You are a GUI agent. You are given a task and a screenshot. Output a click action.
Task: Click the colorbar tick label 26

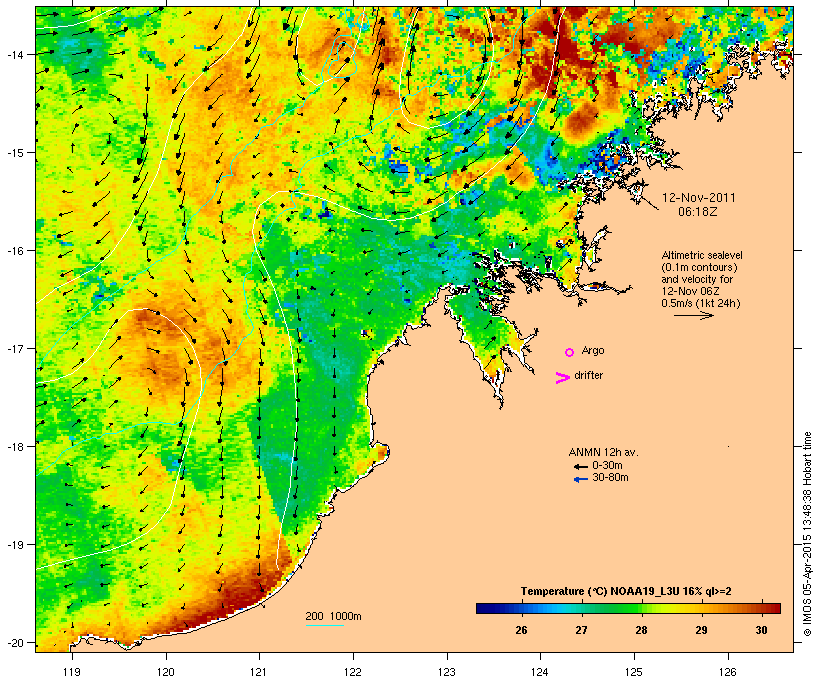pyautogui.click(x=521, y=630)
